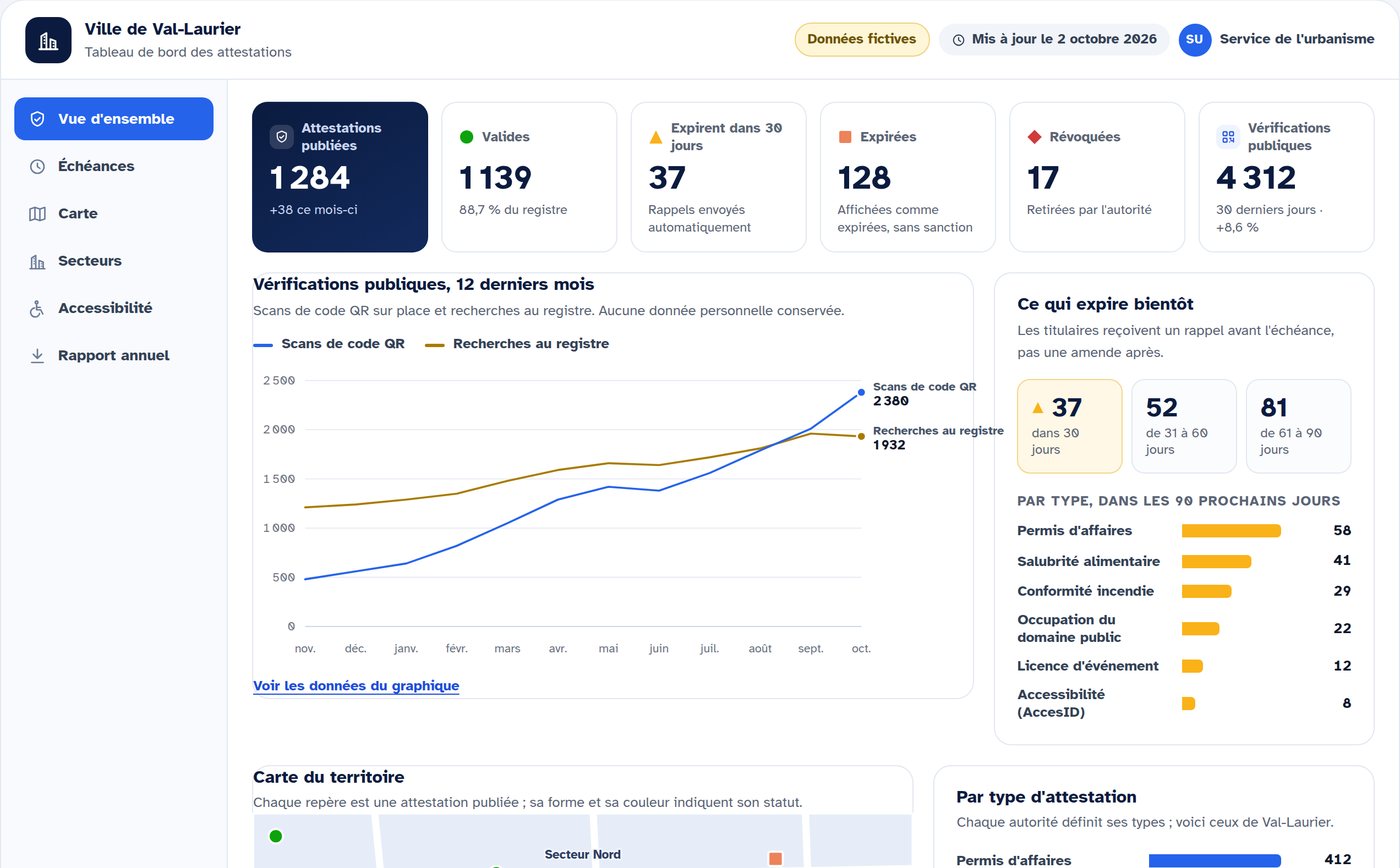This screenshot has height=868, width=1400.
Task: Click the QR code icon on Vérifications publiques card
Action: (1229, 137)
